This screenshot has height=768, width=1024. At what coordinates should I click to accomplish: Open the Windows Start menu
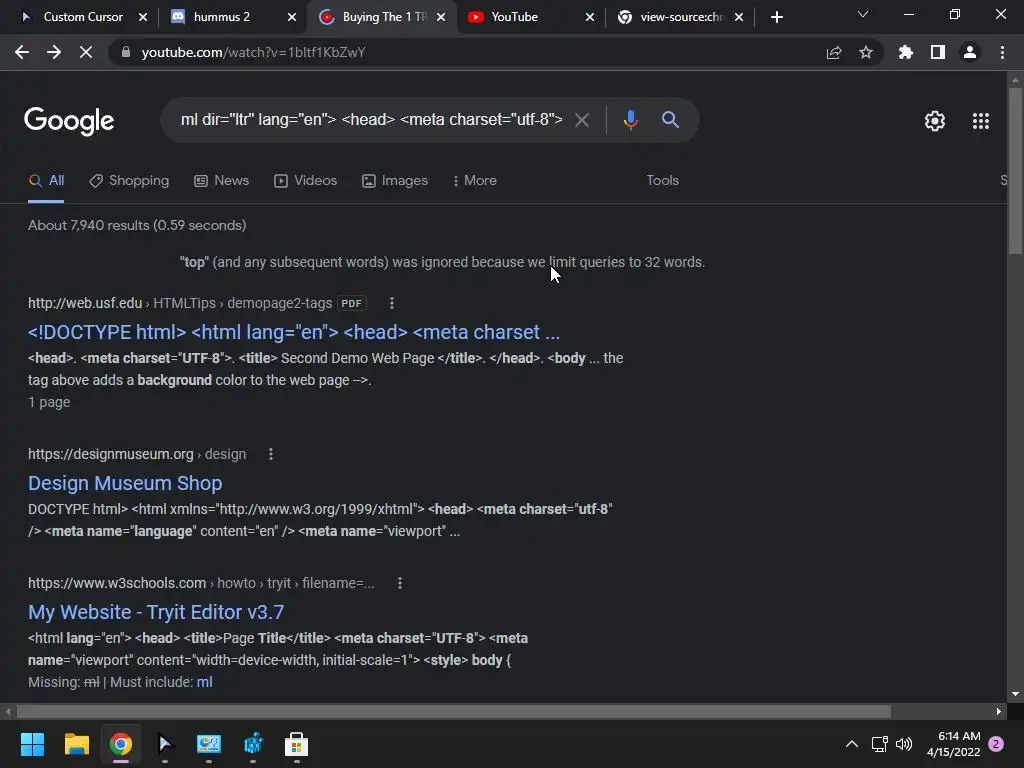click(x=32, y=744)
